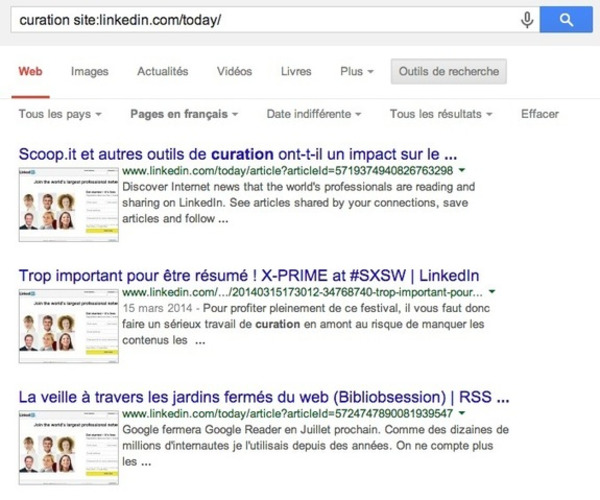Click the Bibliobsession result thumbnail image
Screen dimensions: 600x500
coord(68,448)
